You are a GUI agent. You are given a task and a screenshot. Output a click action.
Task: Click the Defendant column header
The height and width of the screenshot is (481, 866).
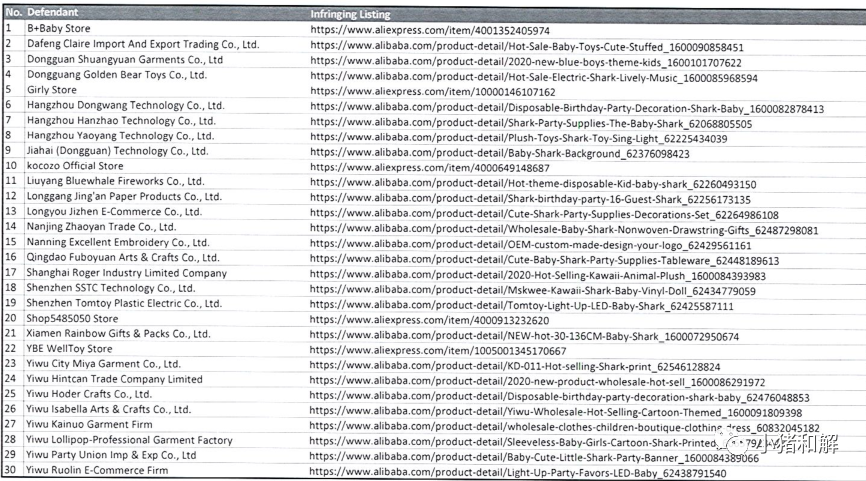pyautogui.click(x=52, y=12)
